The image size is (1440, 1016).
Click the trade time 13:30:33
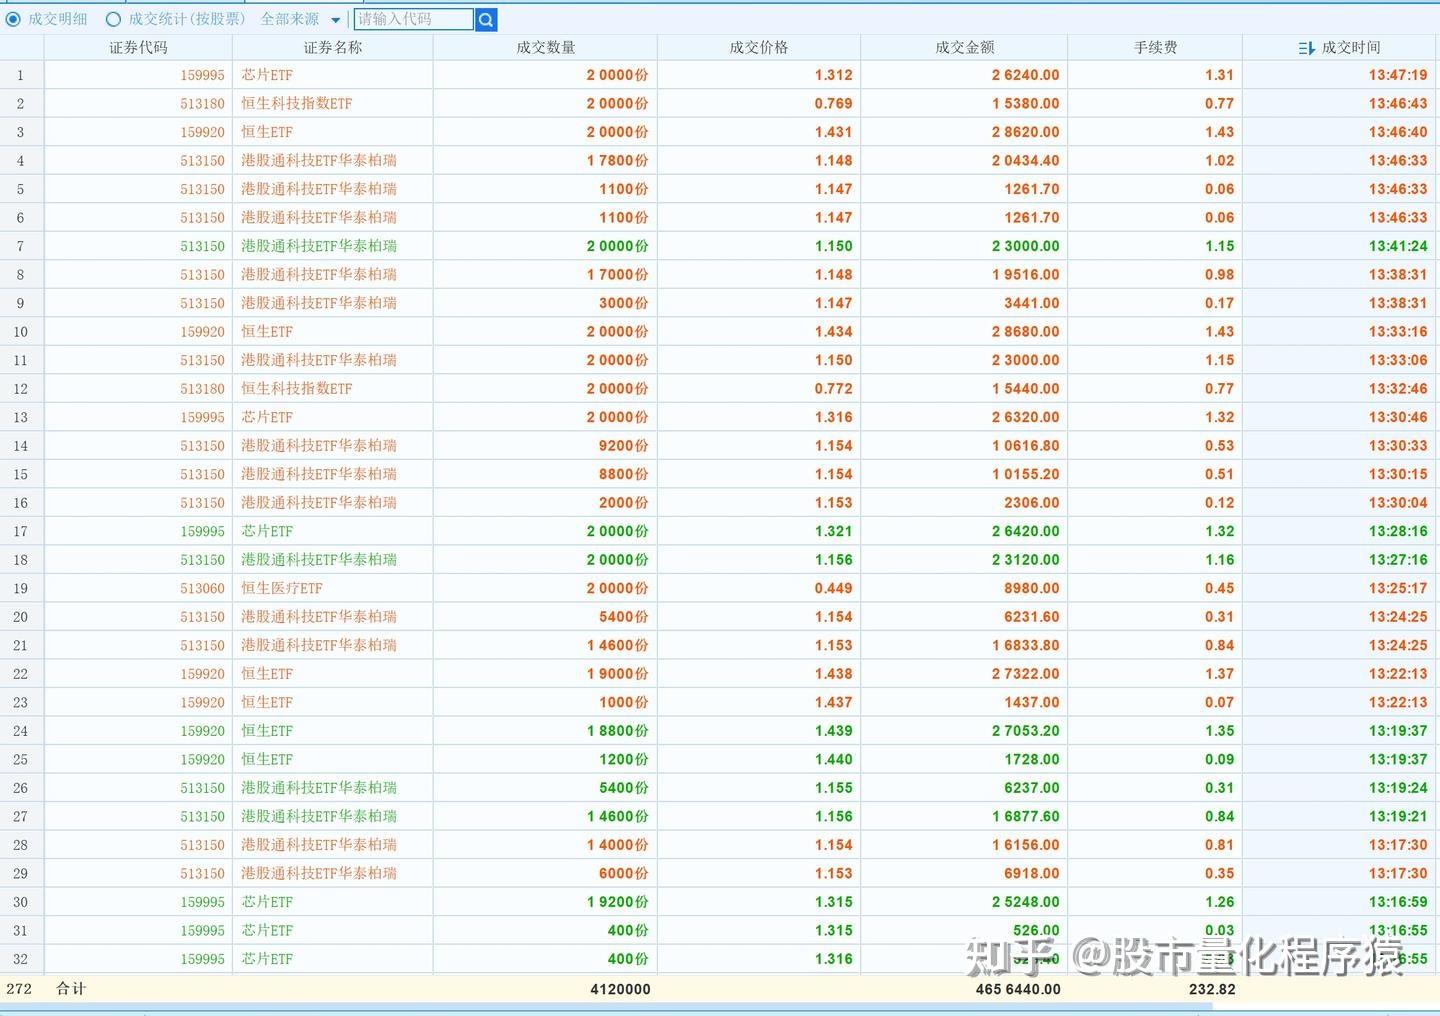pyautogui.click(x=1398, y=445)
